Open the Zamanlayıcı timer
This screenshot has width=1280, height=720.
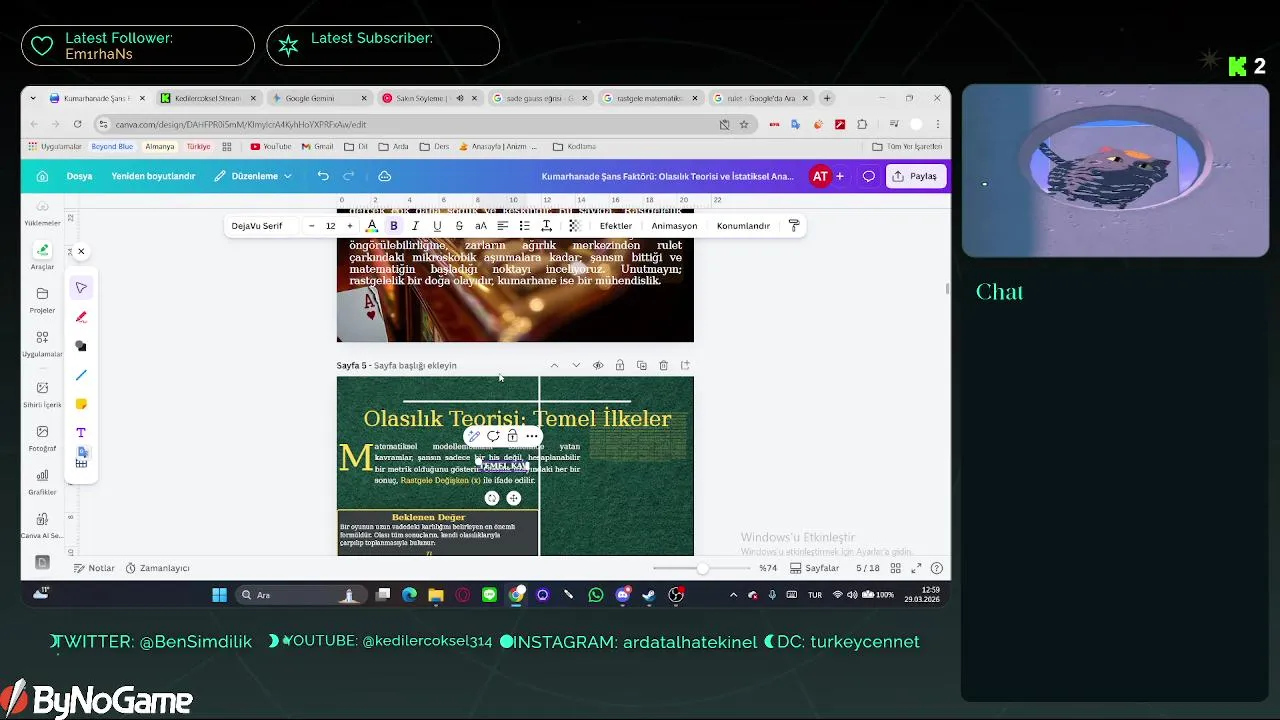coord(157,568)
